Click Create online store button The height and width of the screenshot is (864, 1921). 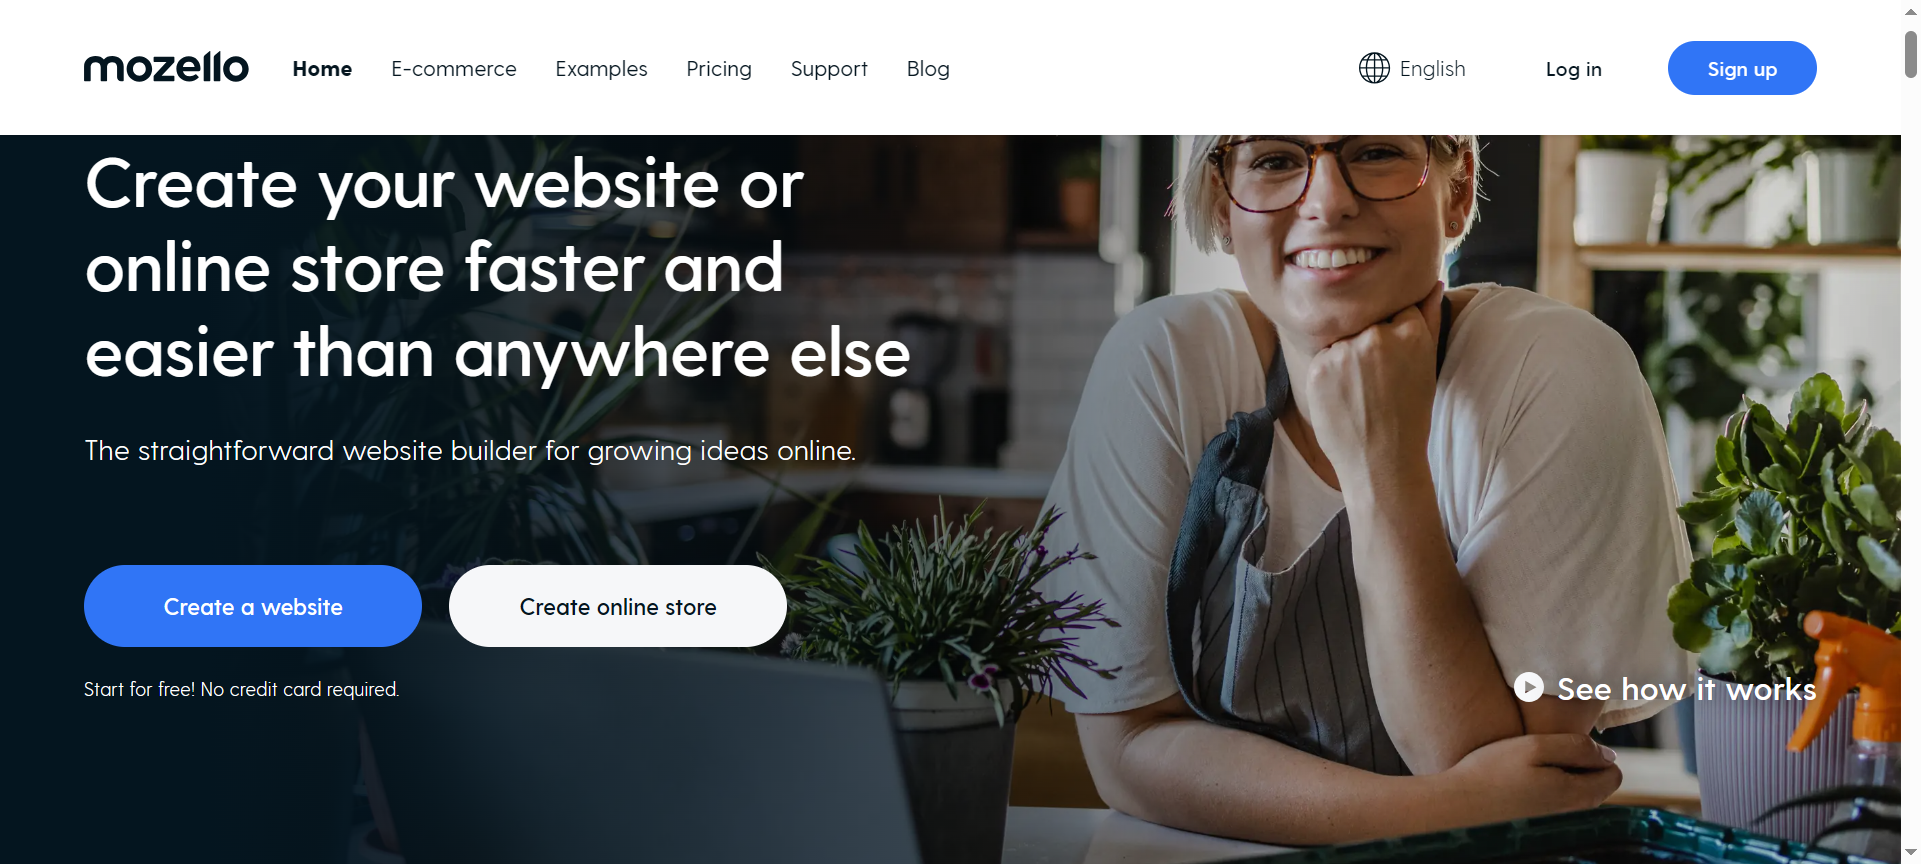(618, 606)
